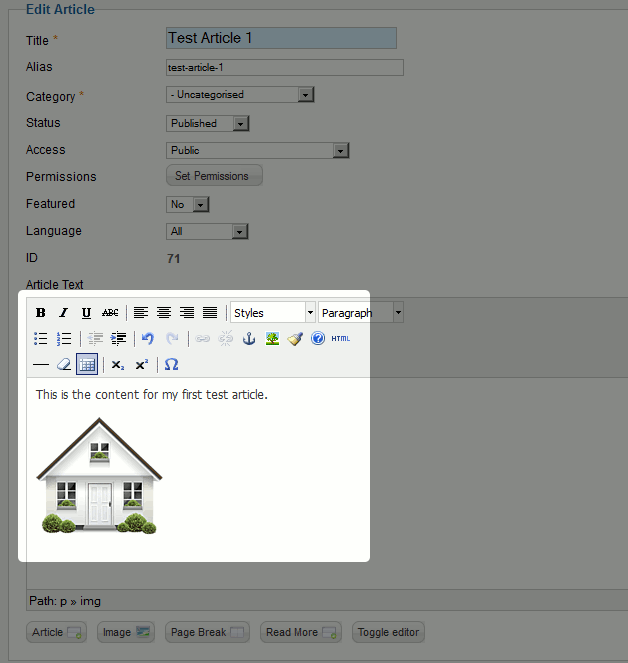Click the text 'This is the content for my first test article.'

(152, 395)
